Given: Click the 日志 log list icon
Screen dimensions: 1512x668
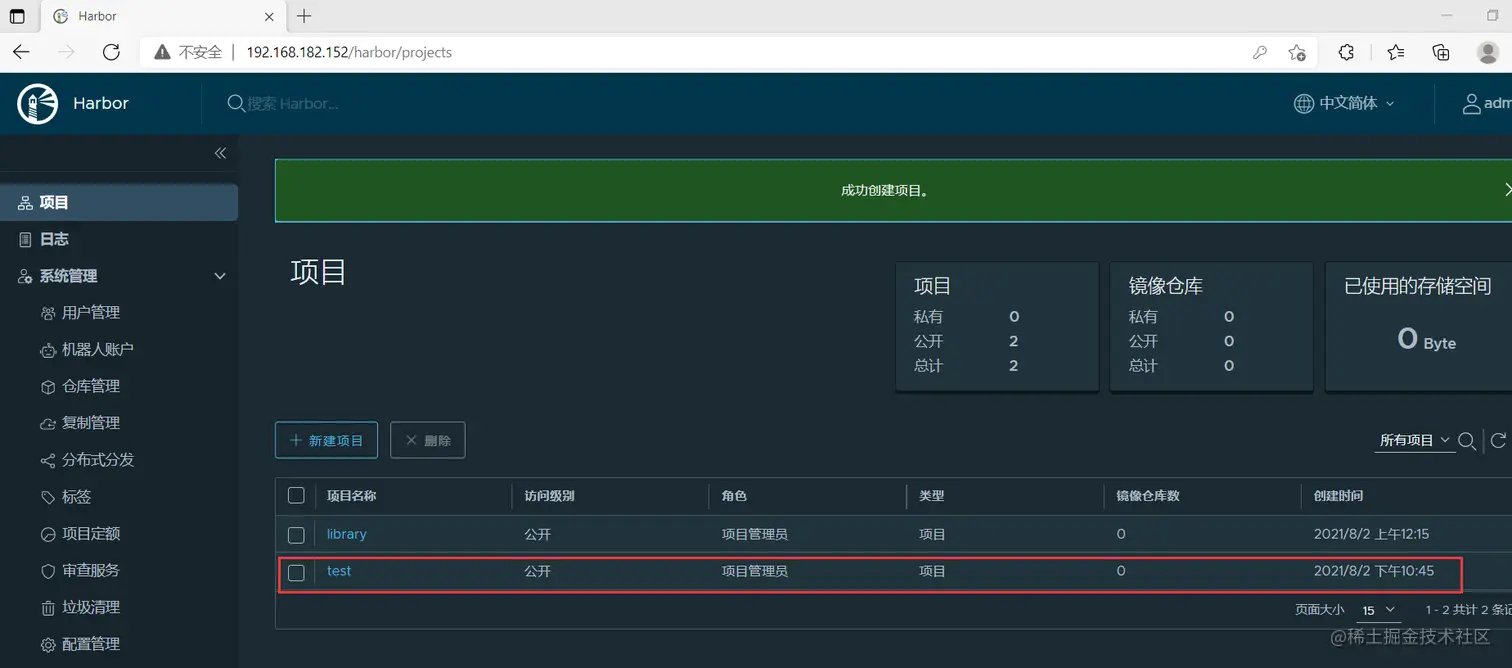Looking at the screenshot, I should pos(26,239).
